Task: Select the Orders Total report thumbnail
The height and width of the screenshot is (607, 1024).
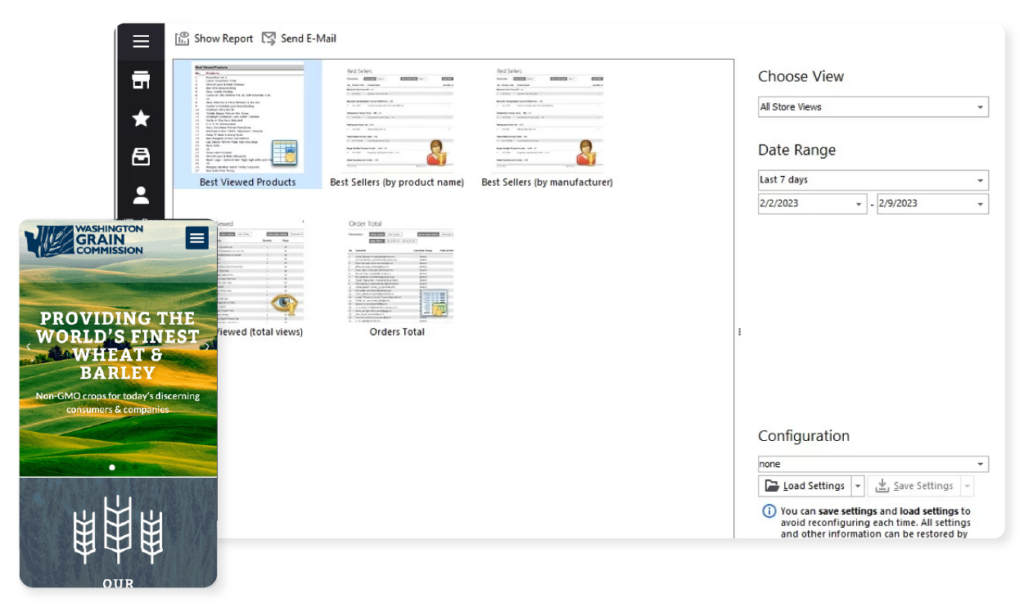Action: (396, 278)
